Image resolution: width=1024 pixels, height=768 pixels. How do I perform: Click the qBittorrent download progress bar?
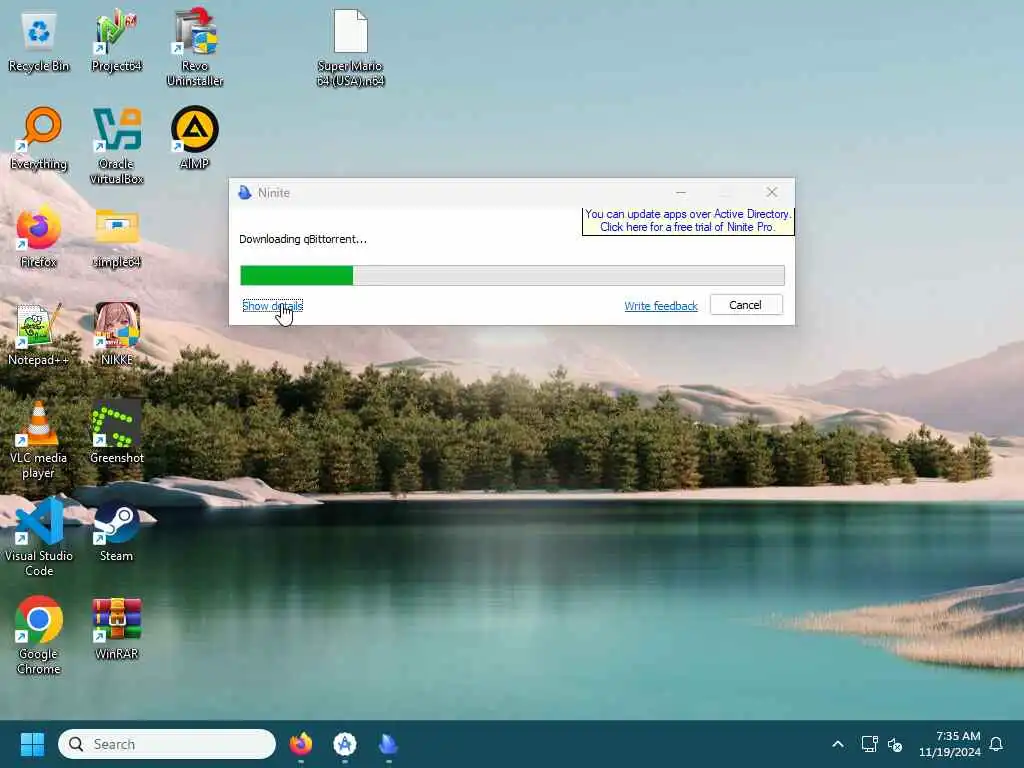coord(513,276)
